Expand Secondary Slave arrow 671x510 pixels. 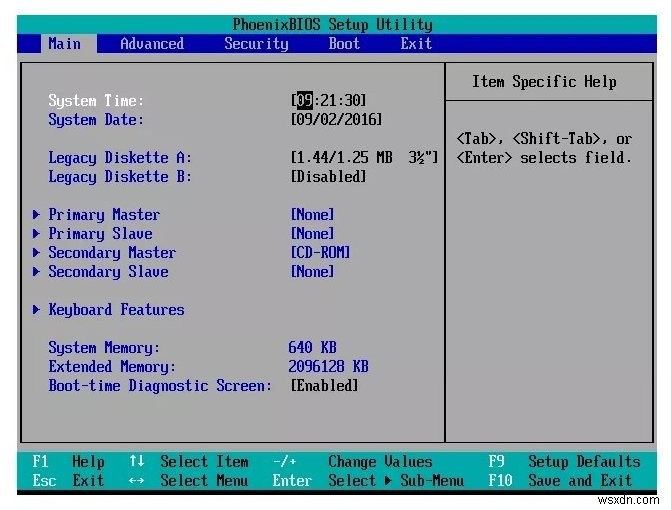(36, 271)
